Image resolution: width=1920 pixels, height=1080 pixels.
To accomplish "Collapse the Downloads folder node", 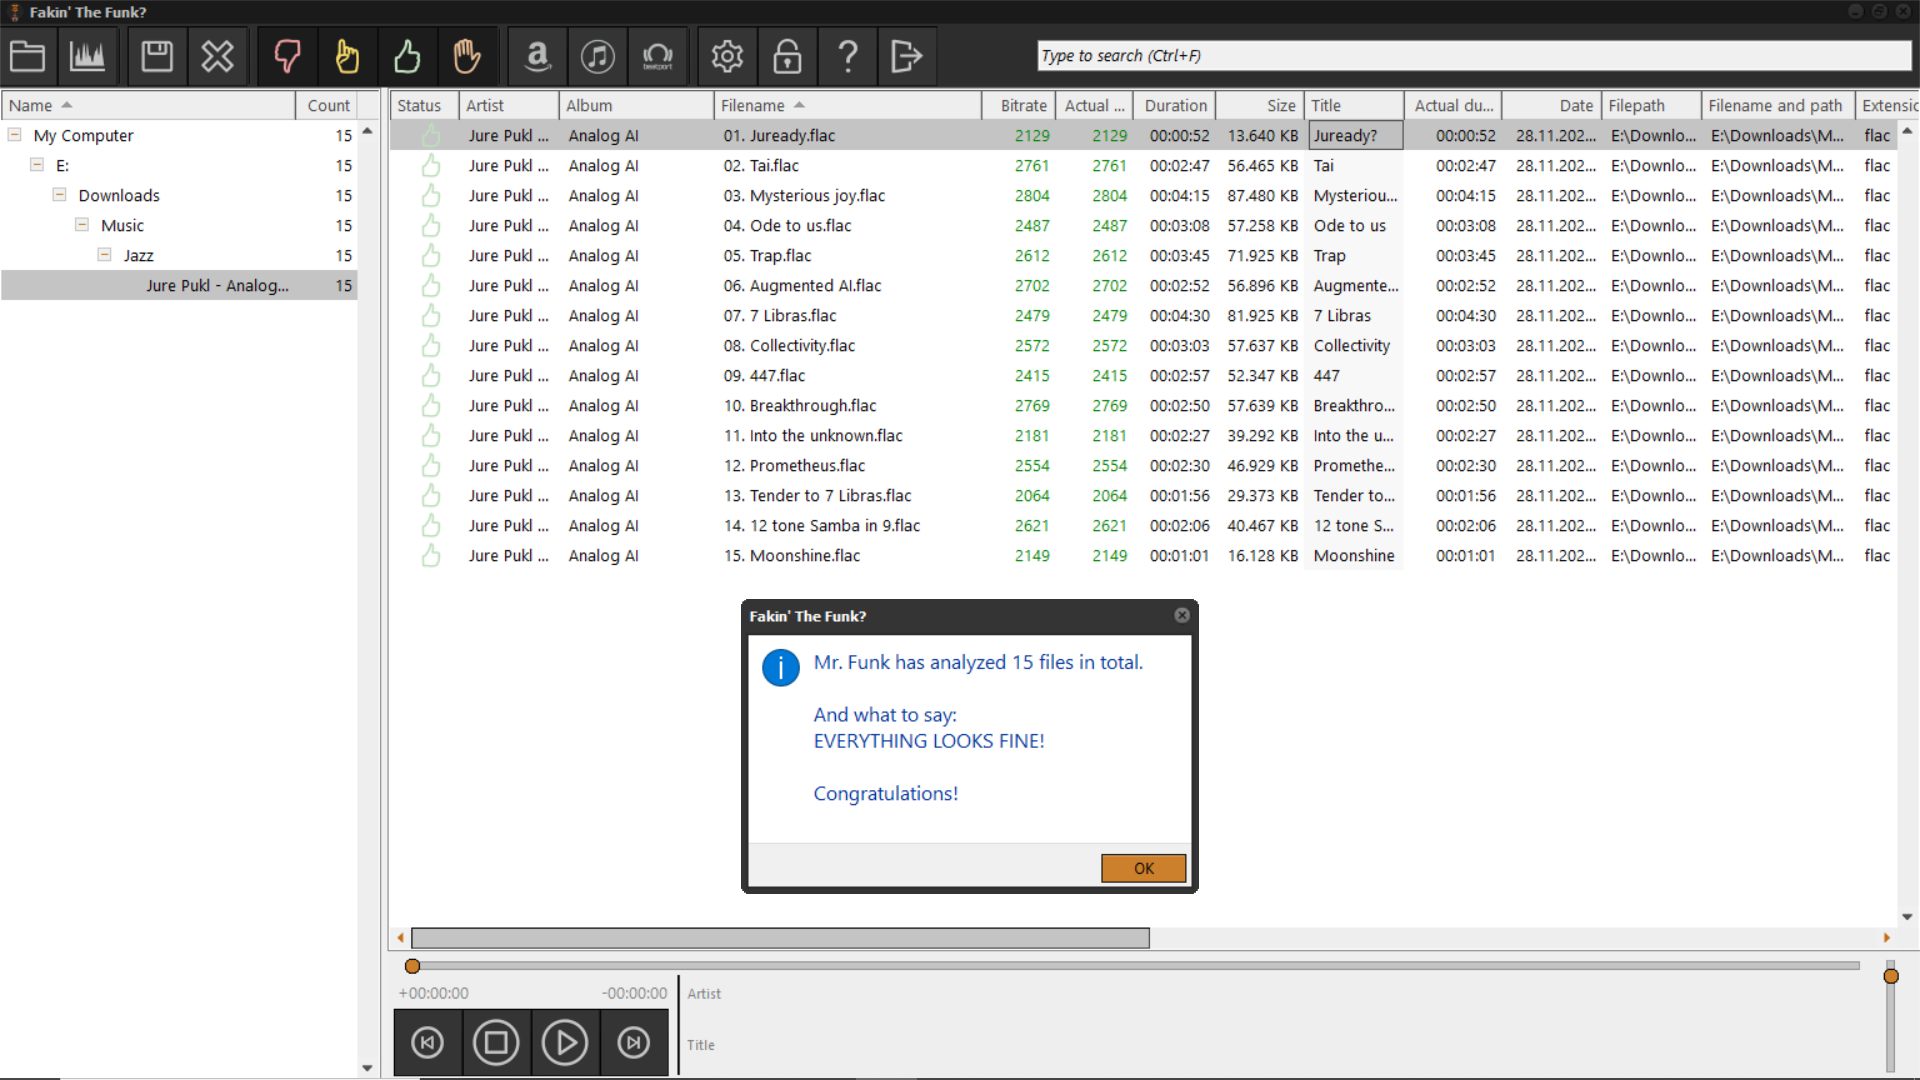I will point(60,195).
